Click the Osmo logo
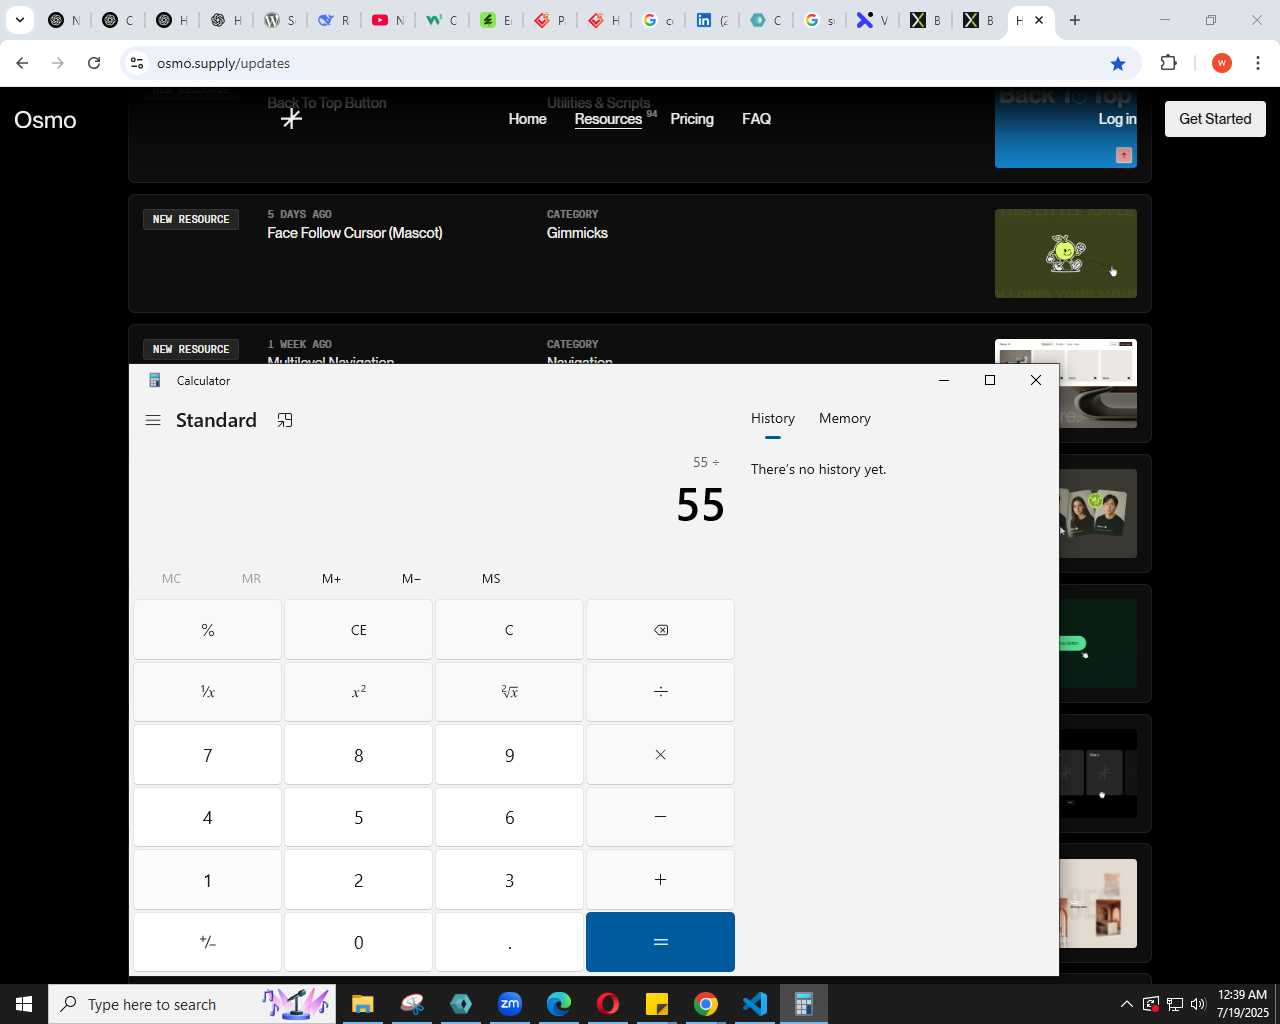The width and height of the screenshot is (1280, 1024). coord(45,120)
